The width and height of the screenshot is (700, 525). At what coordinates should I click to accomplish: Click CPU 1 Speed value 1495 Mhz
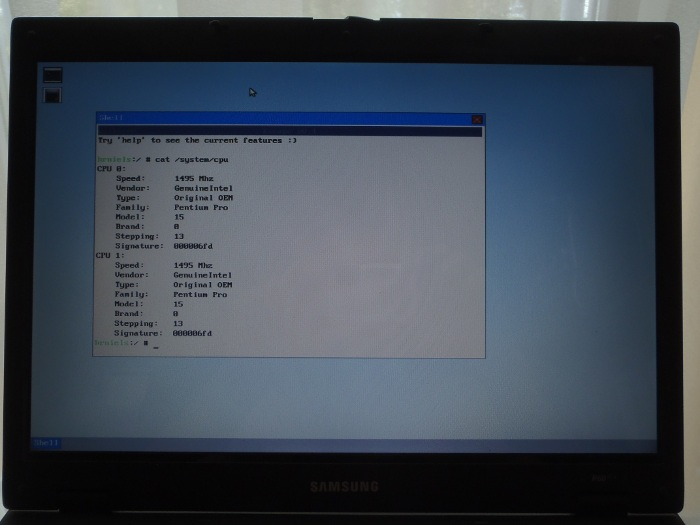tap(193, 265)
